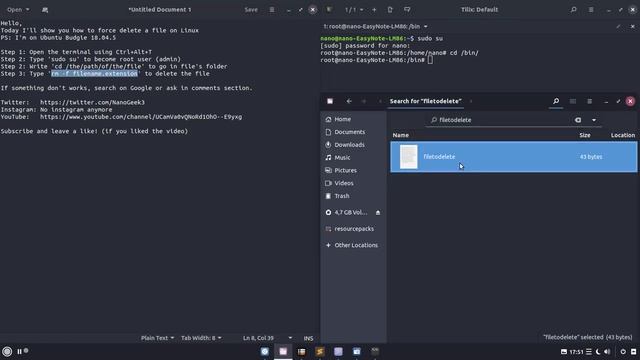Open resourcepacks bookmark in sidebar

(x=353, y=229)
